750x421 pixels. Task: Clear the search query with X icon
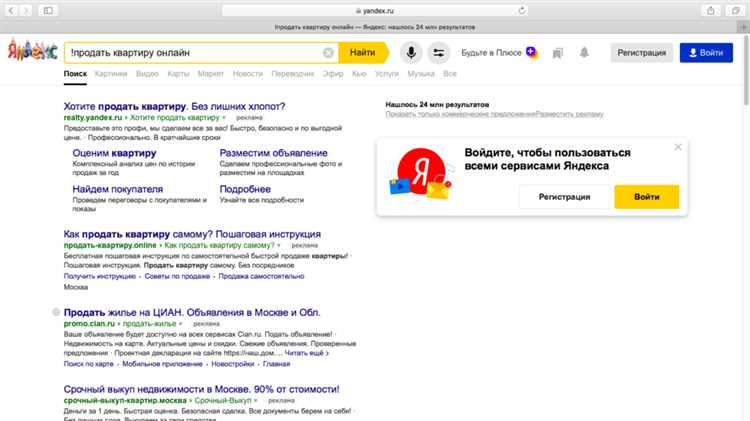click(328, 52)
